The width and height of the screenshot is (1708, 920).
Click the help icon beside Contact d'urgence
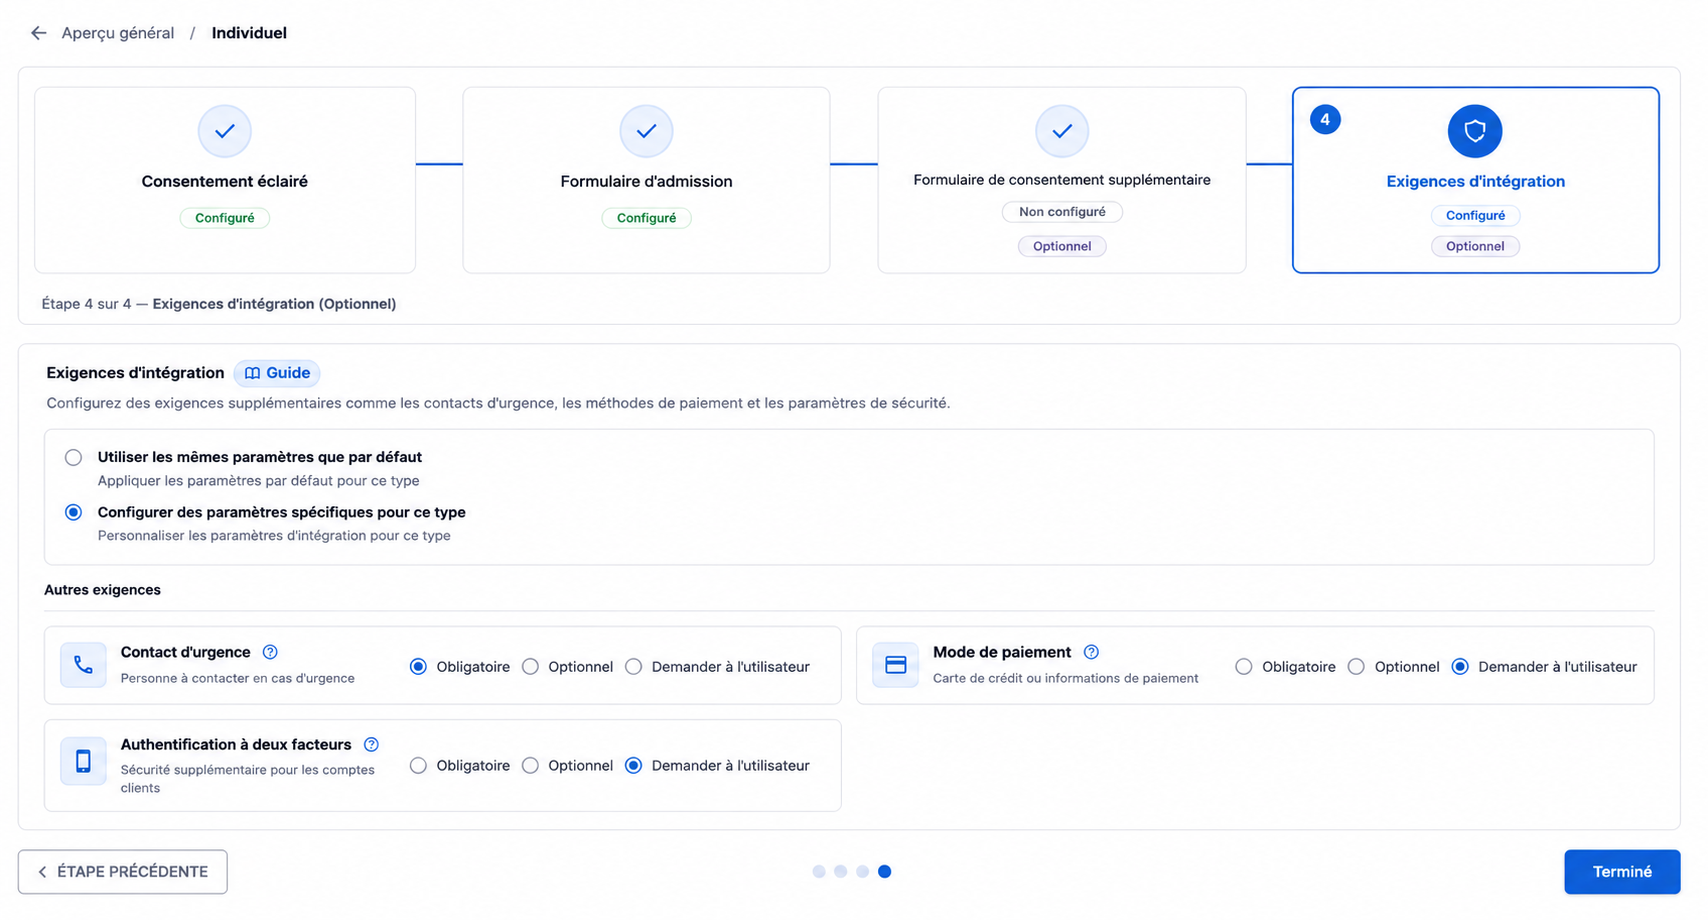click(x=270, y=652)
